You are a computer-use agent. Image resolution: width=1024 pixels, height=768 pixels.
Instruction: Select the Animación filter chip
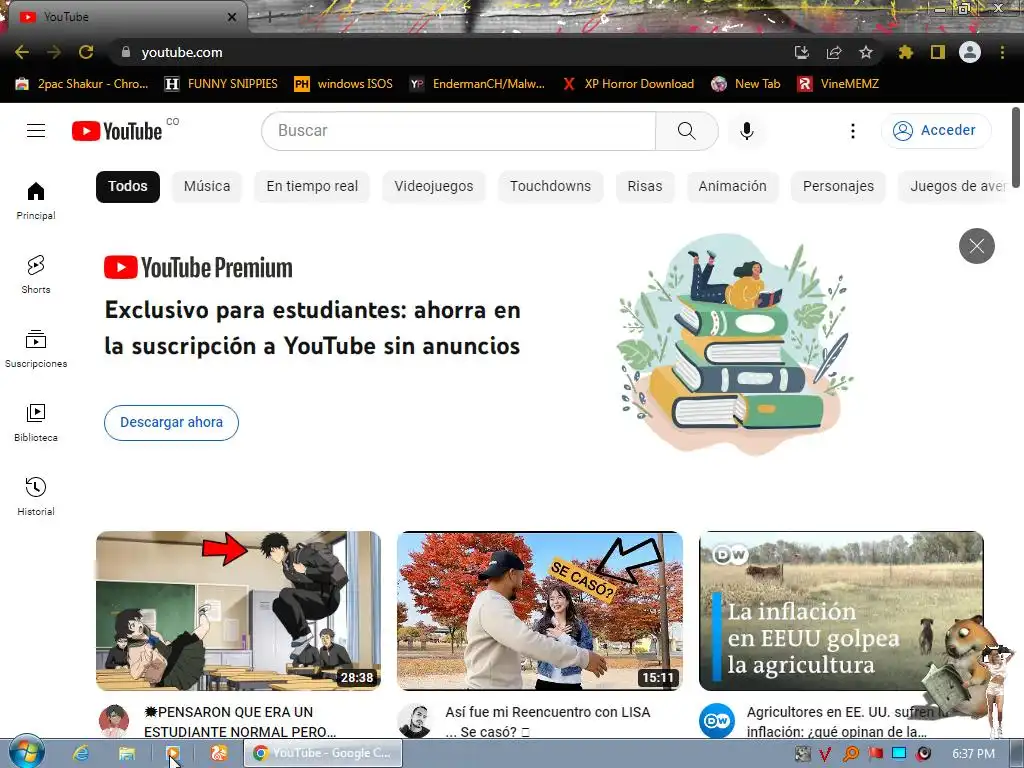coord(733,187)
